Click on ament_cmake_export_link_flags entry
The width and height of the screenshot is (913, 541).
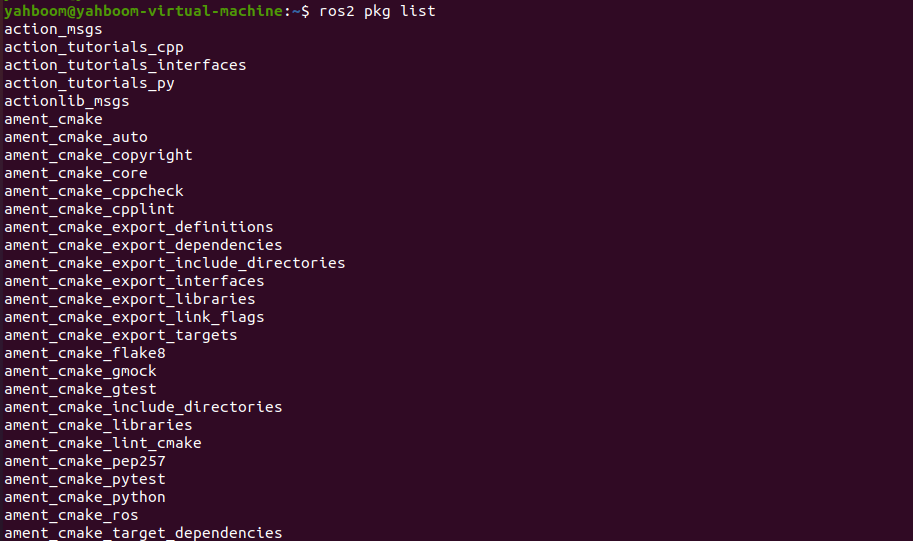134,317
